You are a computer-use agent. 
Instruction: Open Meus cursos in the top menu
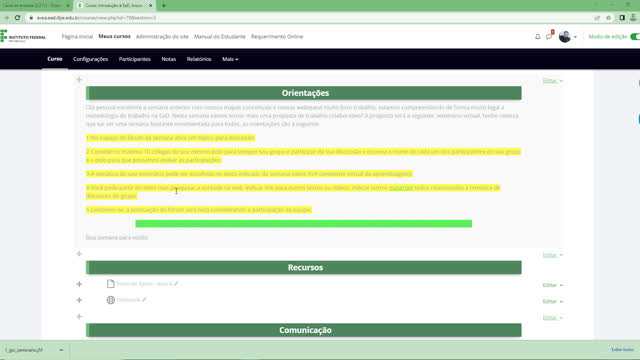pyautogui.click(x=114, y=36)
